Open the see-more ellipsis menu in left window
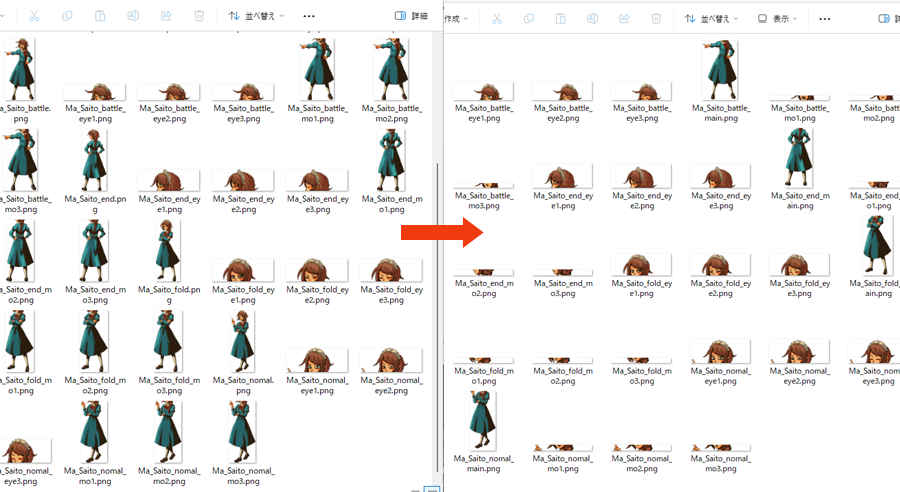The image size is (900, 492). click(309, 17)
